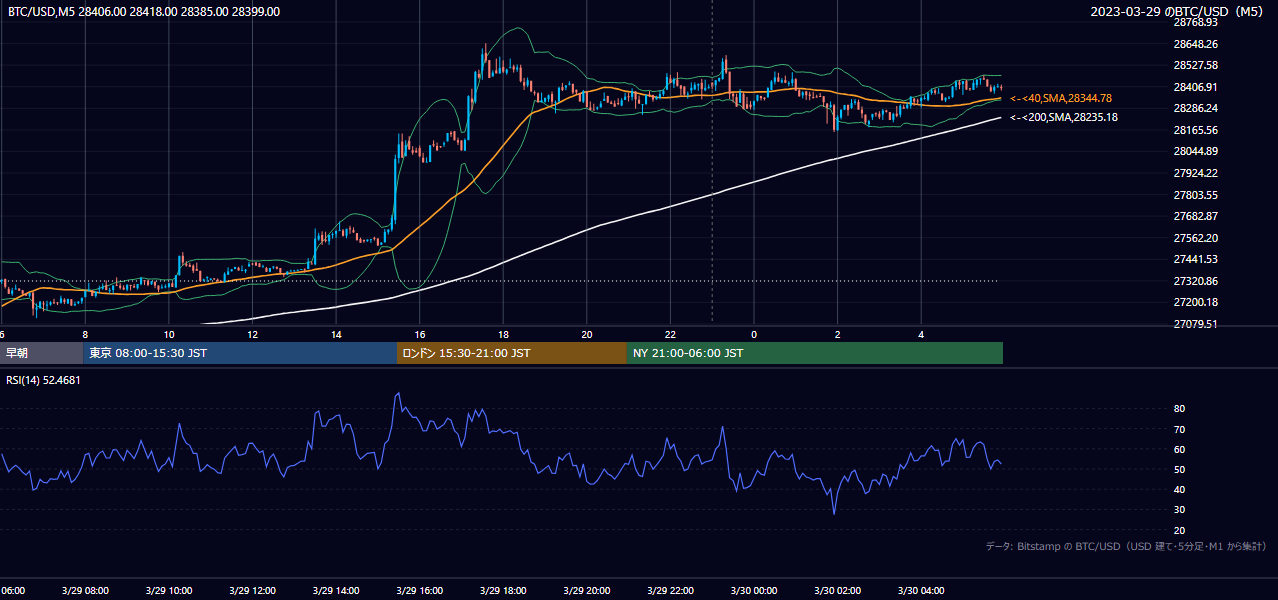1278x600 pixels.
Task: Select the 40 SMA label reading 28344.78
Action: [1061, 98]
